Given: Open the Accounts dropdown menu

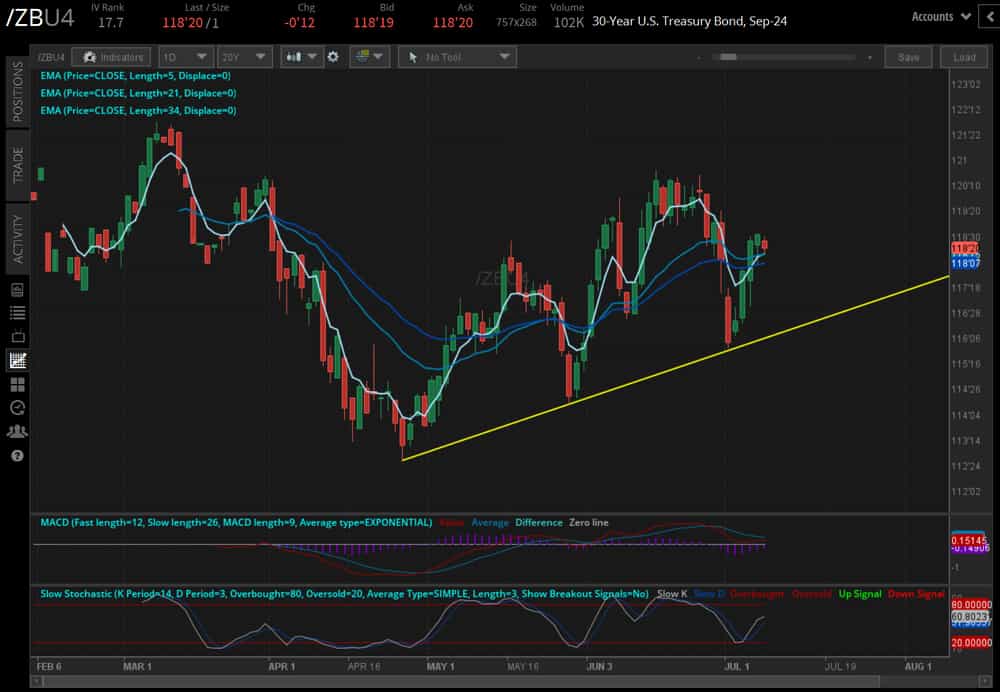Looking at the screenshot, I should point(941,17).
